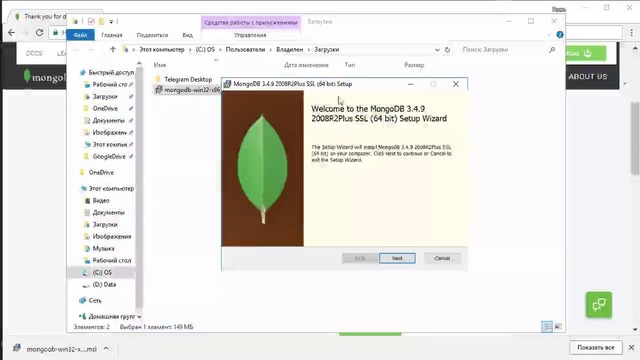Select pinned Документы in quick access
This screenshot has height=360, width=640.
tap(108, 120)
